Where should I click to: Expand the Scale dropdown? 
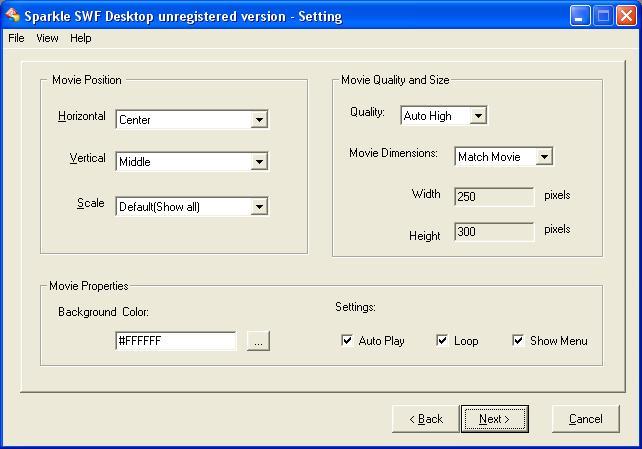pos(259,207)
